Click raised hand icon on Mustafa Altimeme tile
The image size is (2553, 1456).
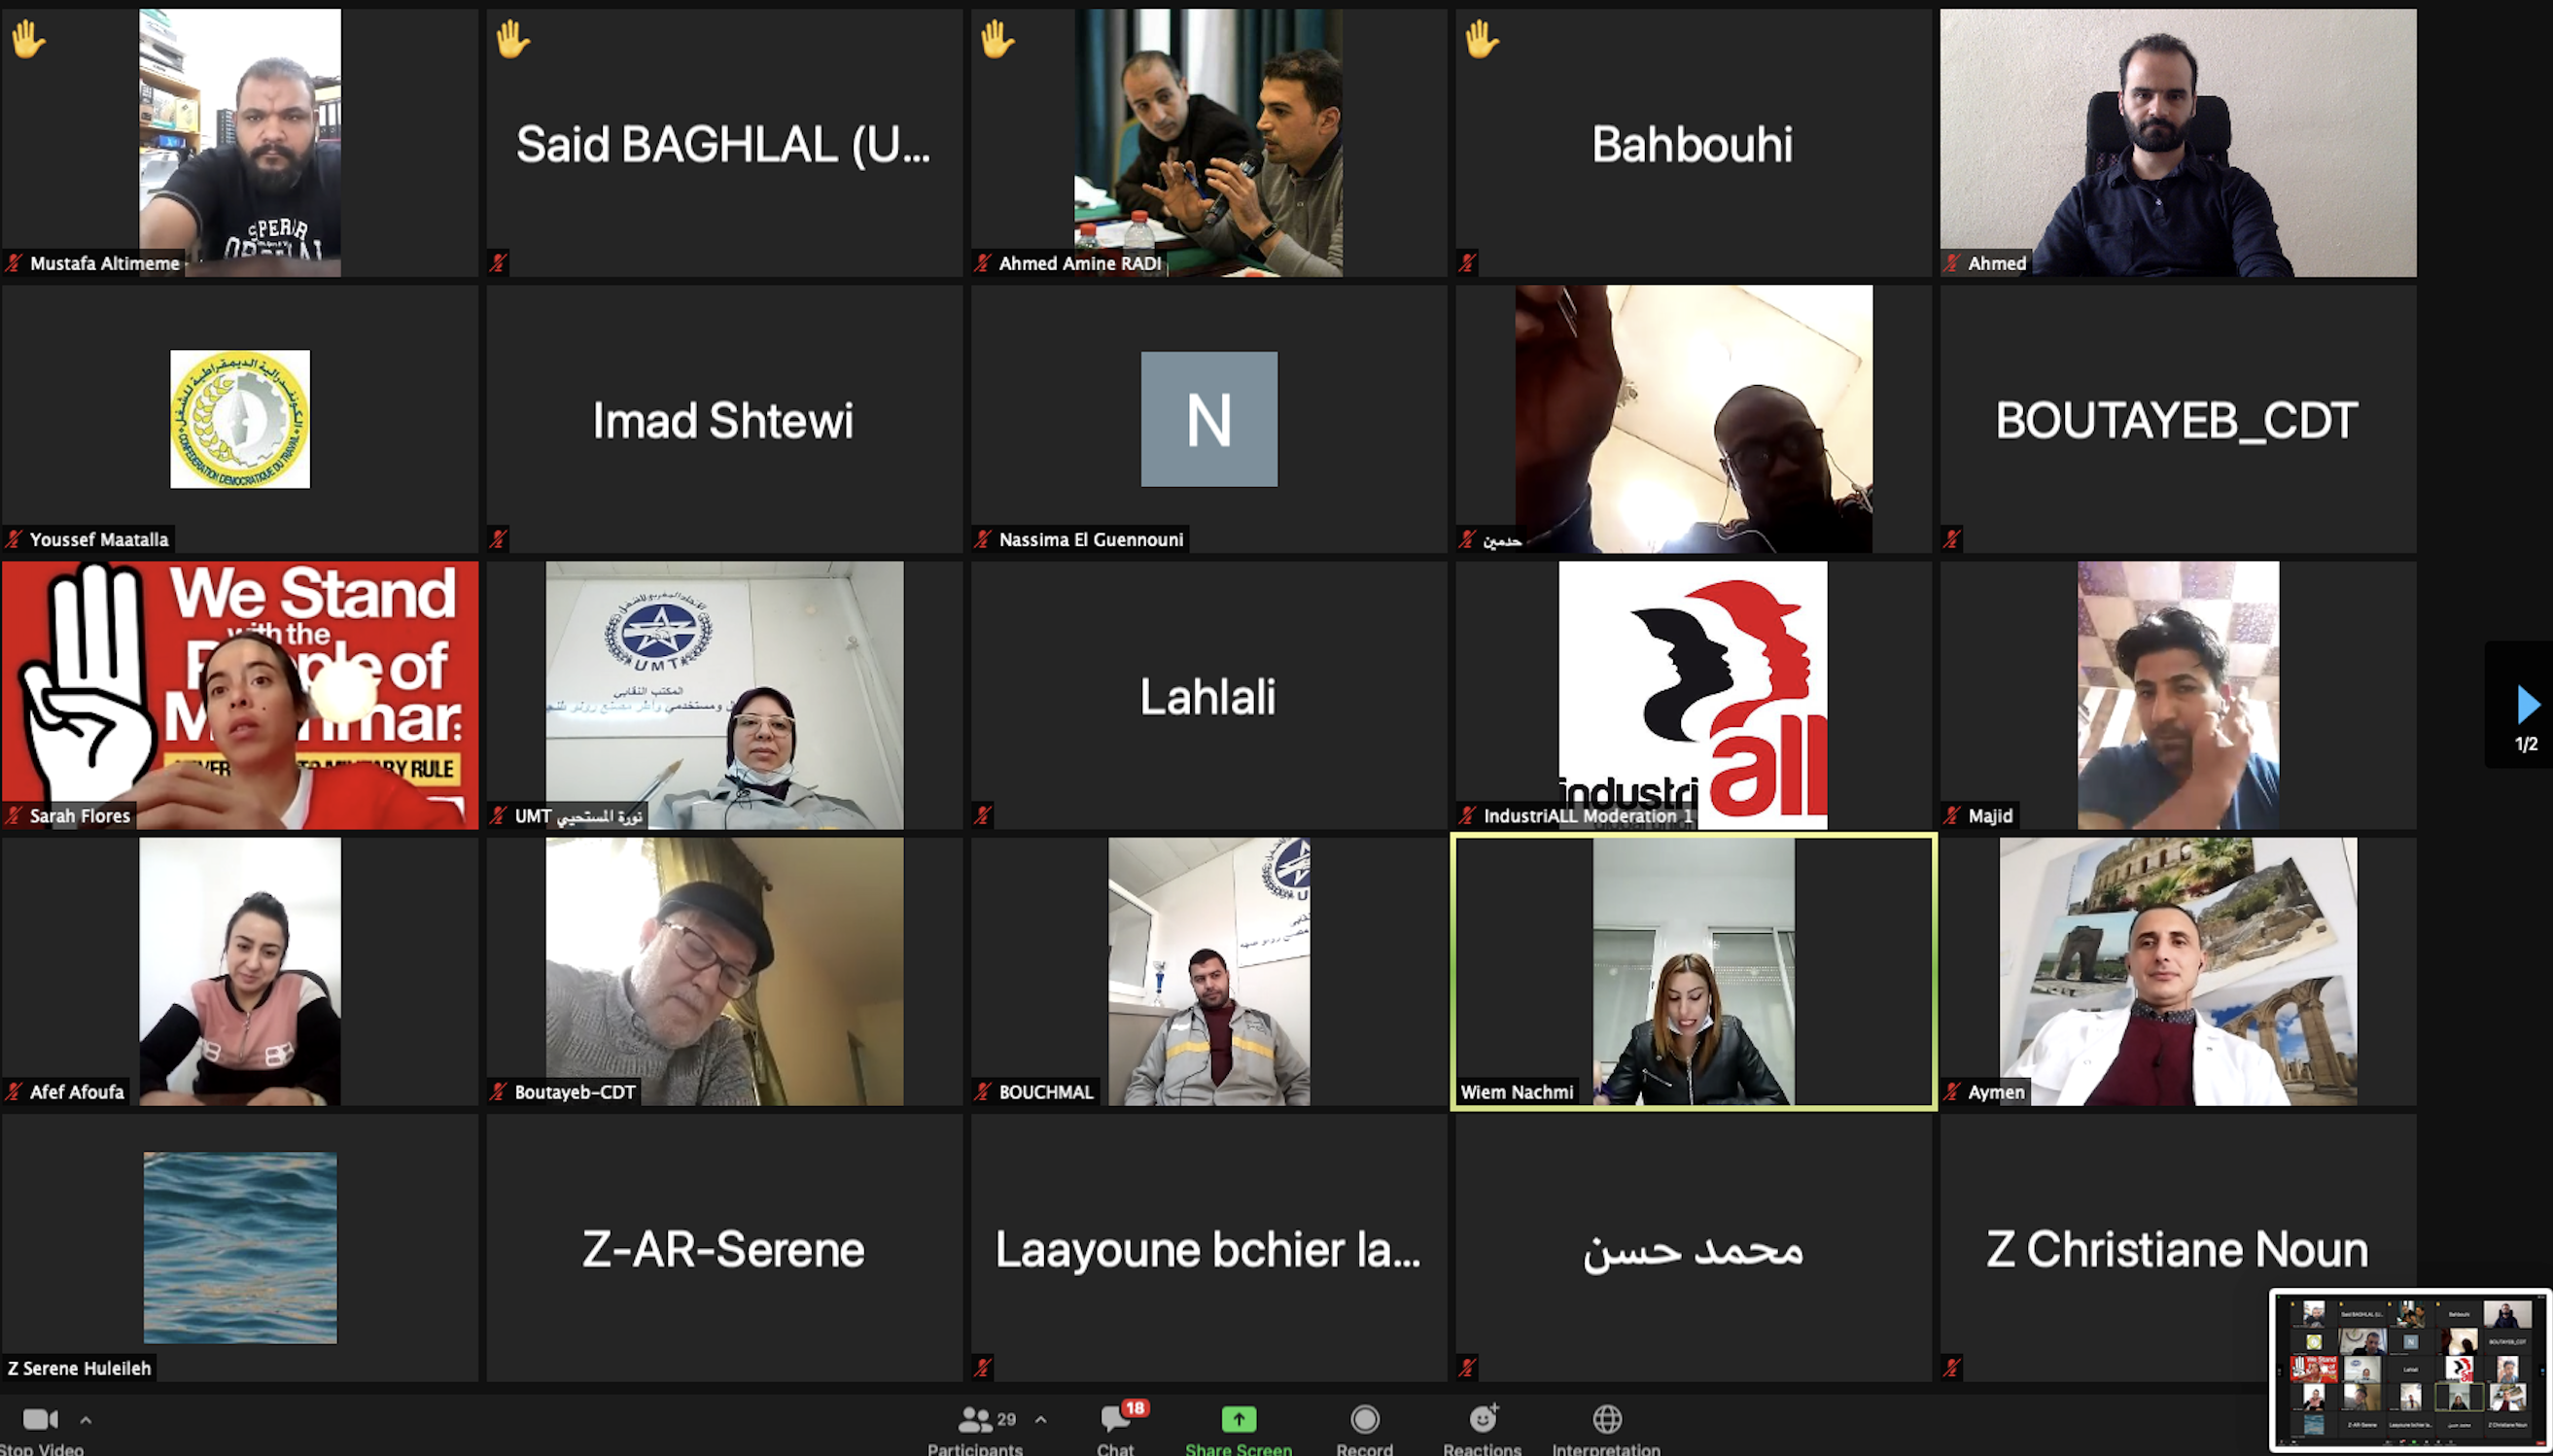[28, 40]
